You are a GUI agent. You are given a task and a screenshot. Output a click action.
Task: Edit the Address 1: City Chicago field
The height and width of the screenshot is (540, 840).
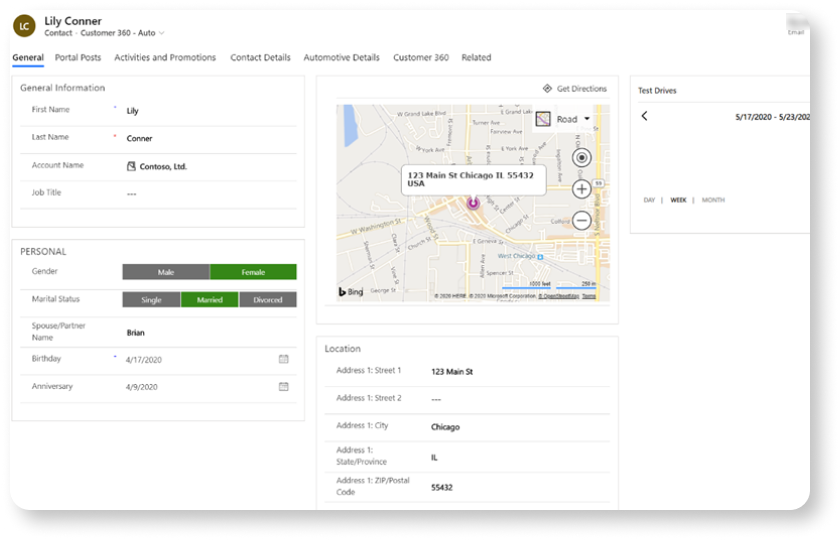pyautogui.click(x=520, y=427)
